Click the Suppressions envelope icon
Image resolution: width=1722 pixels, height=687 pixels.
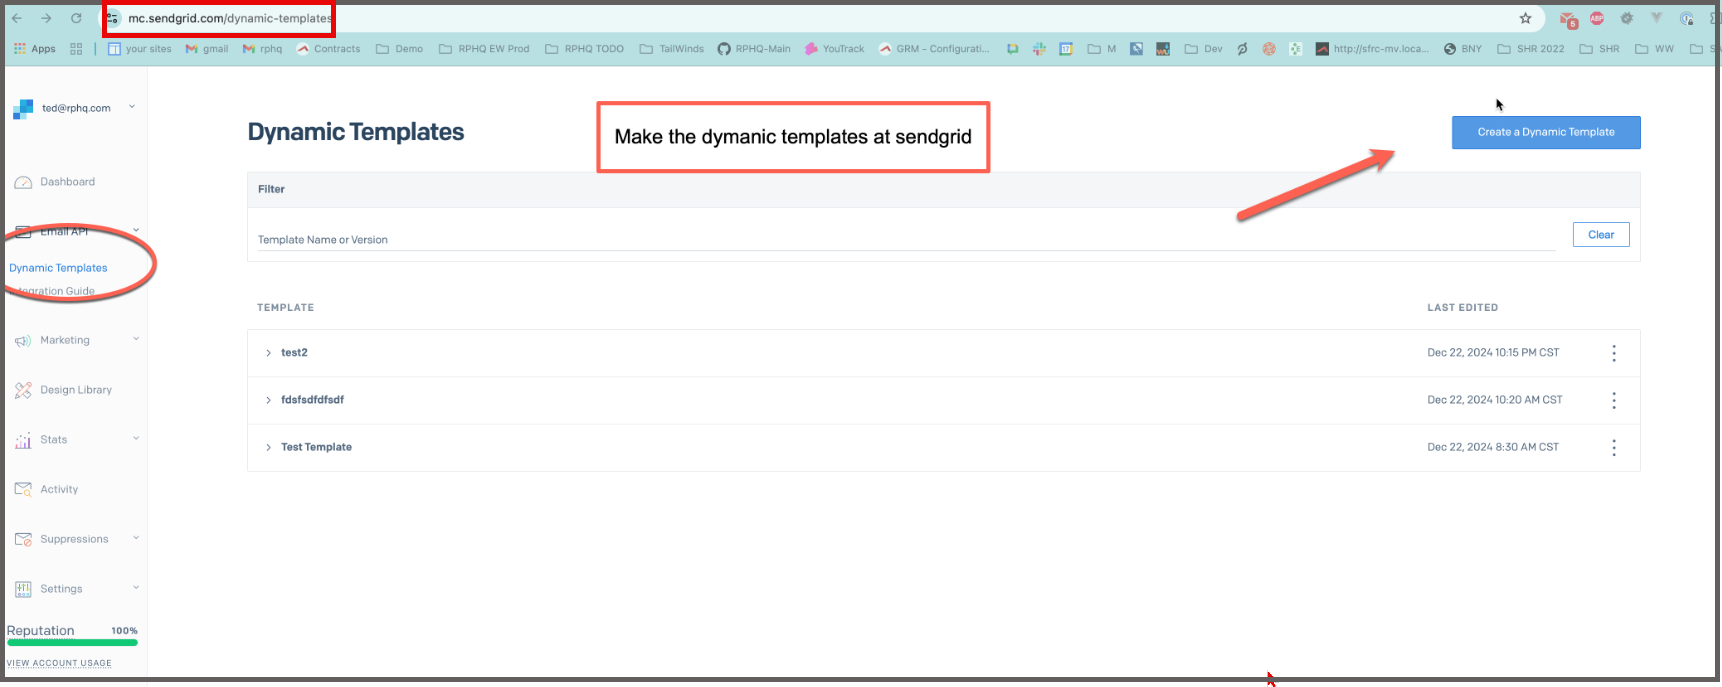[23, 539]
